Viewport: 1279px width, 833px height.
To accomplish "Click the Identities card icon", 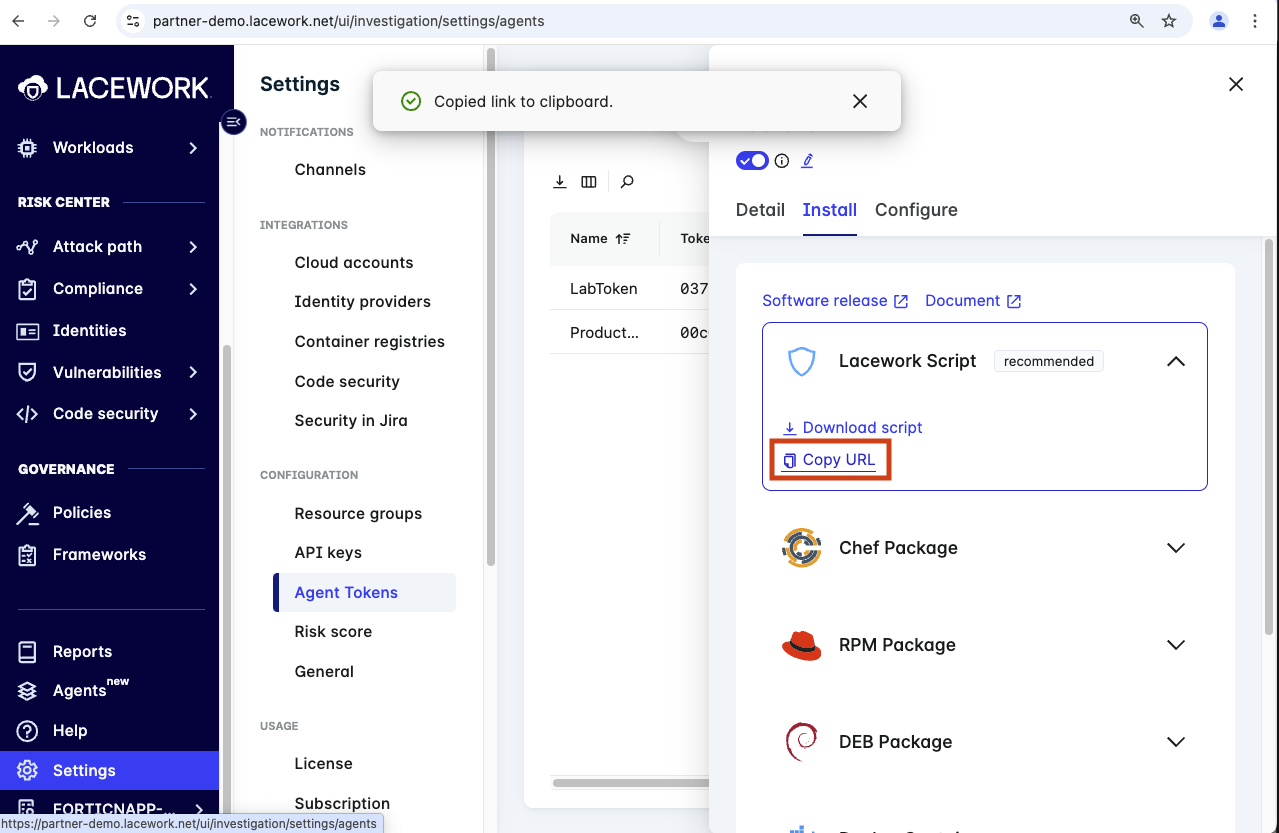I will pyautogui.click(x=28, y=331).
